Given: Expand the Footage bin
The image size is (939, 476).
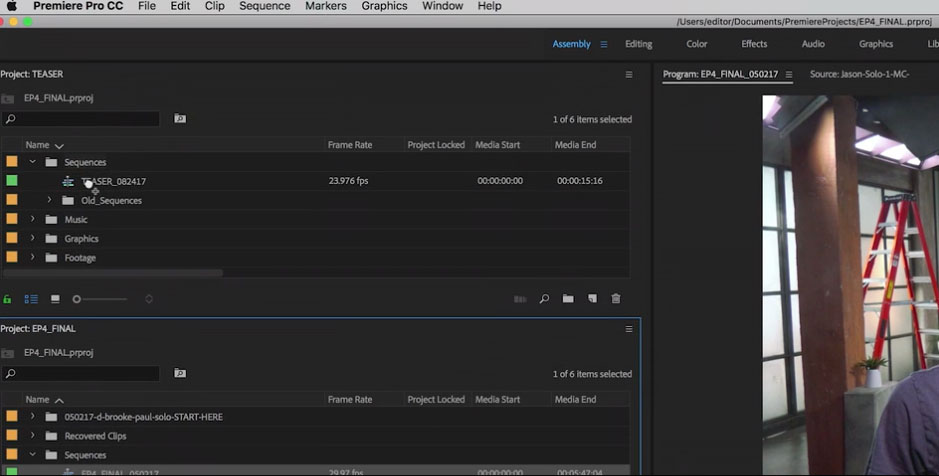Looking at the screenshot, I should (33, 257).
